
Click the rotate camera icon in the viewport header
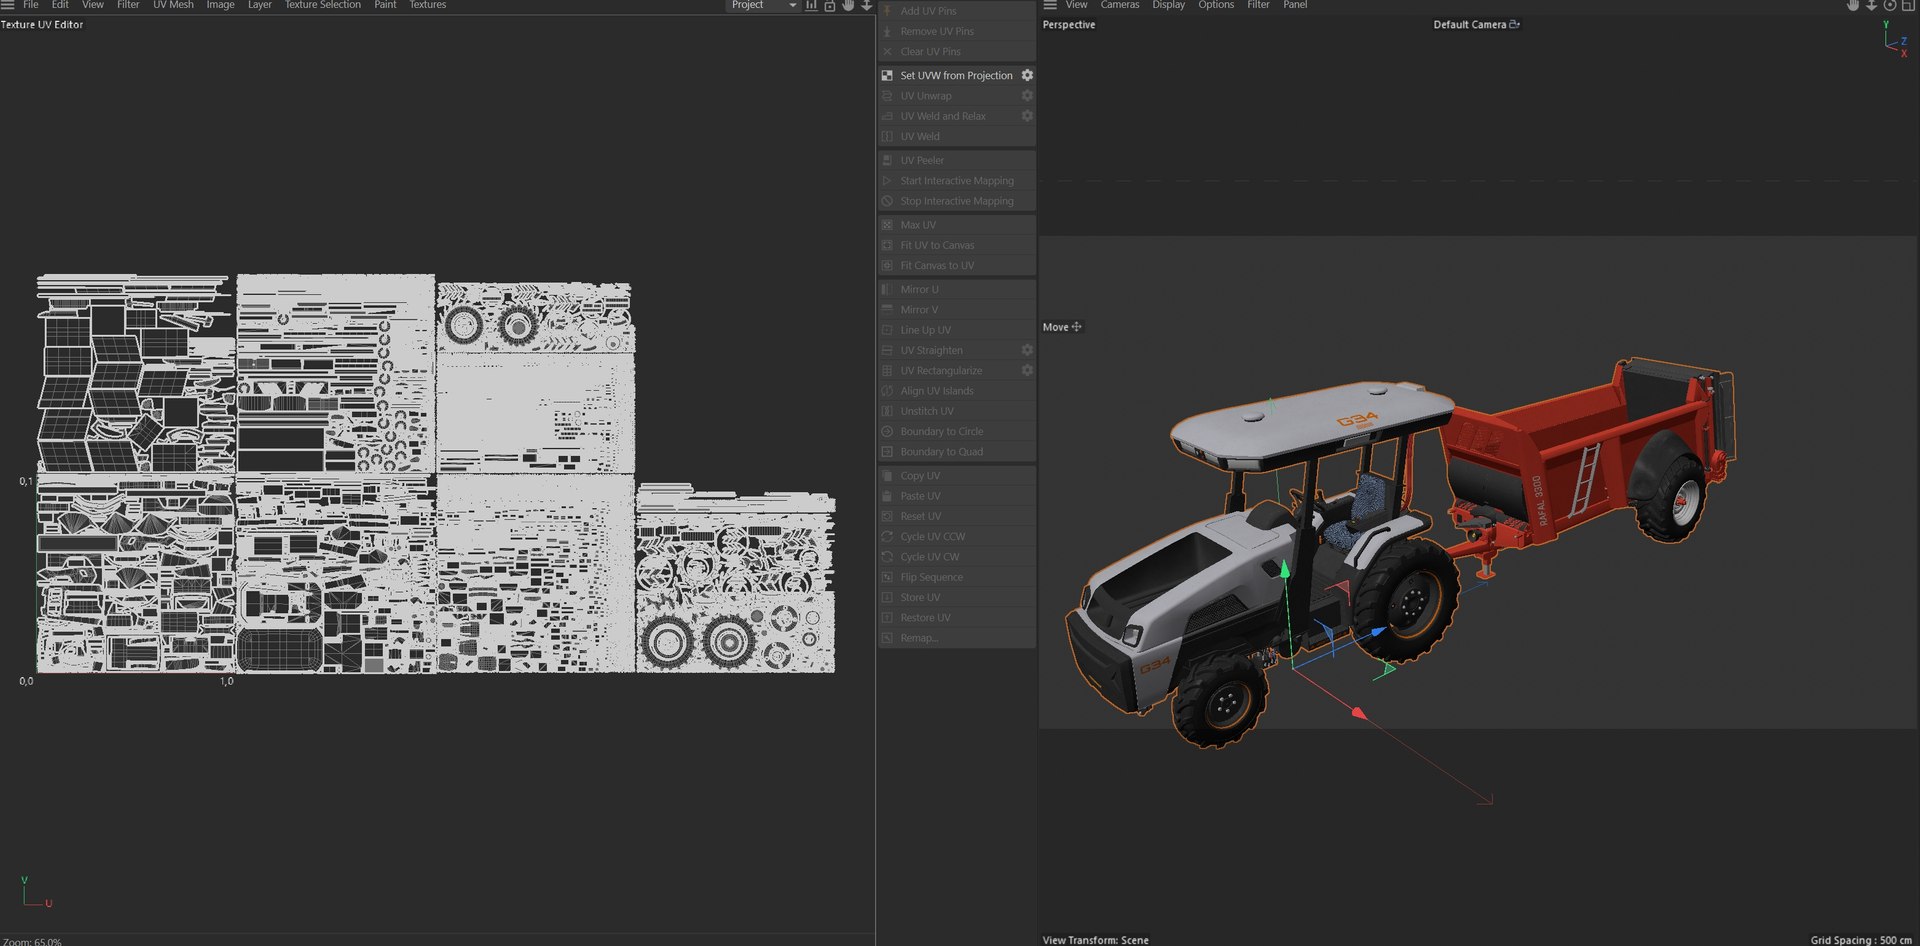point(1890,5)
